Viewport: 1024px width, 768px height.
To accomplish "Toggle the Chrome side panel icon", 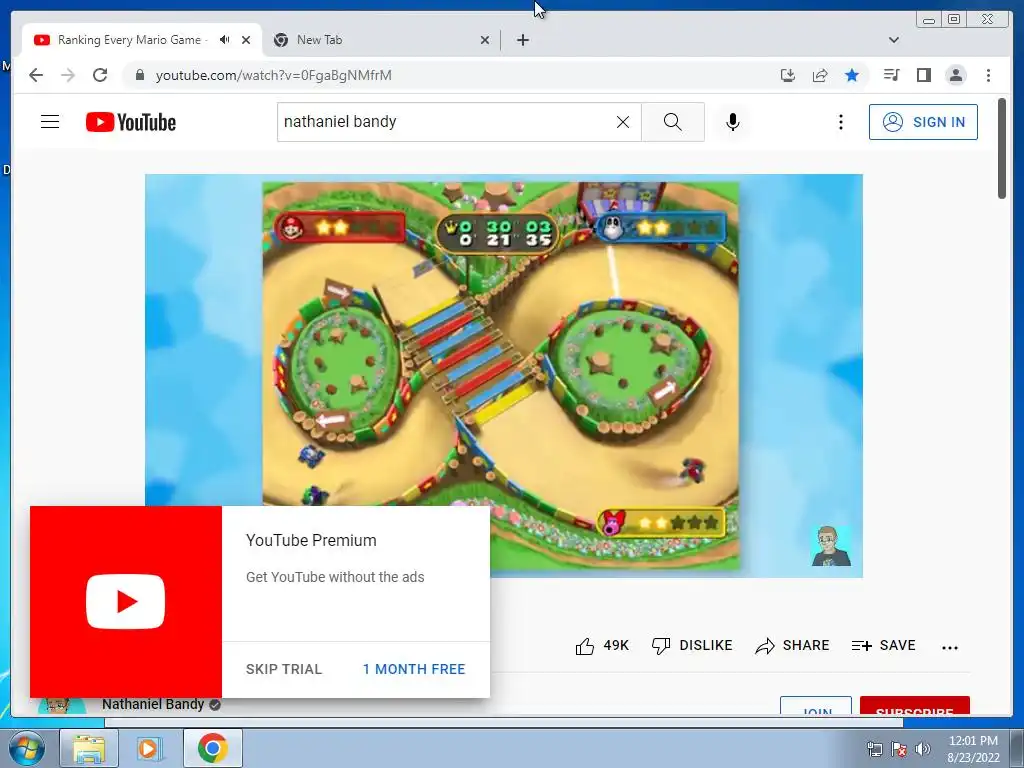I will coord(923,75).
